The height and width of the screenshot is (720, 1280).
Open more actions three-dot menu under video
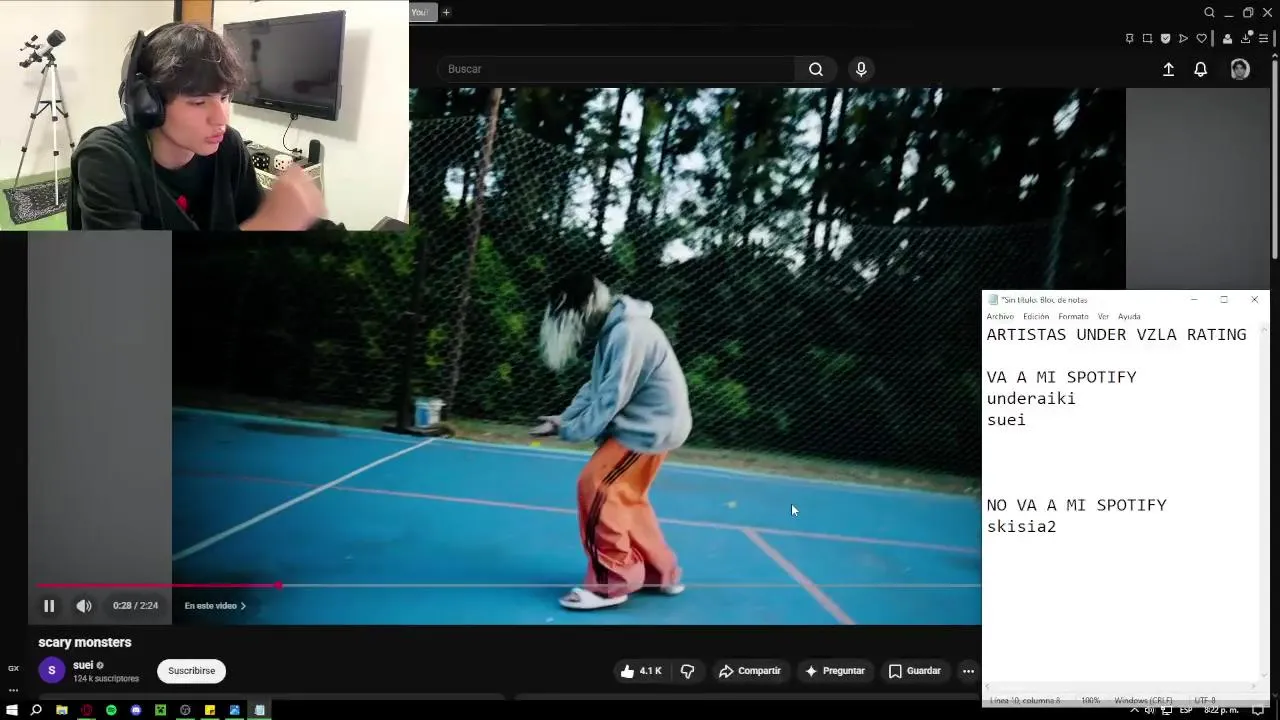(968, 671)
